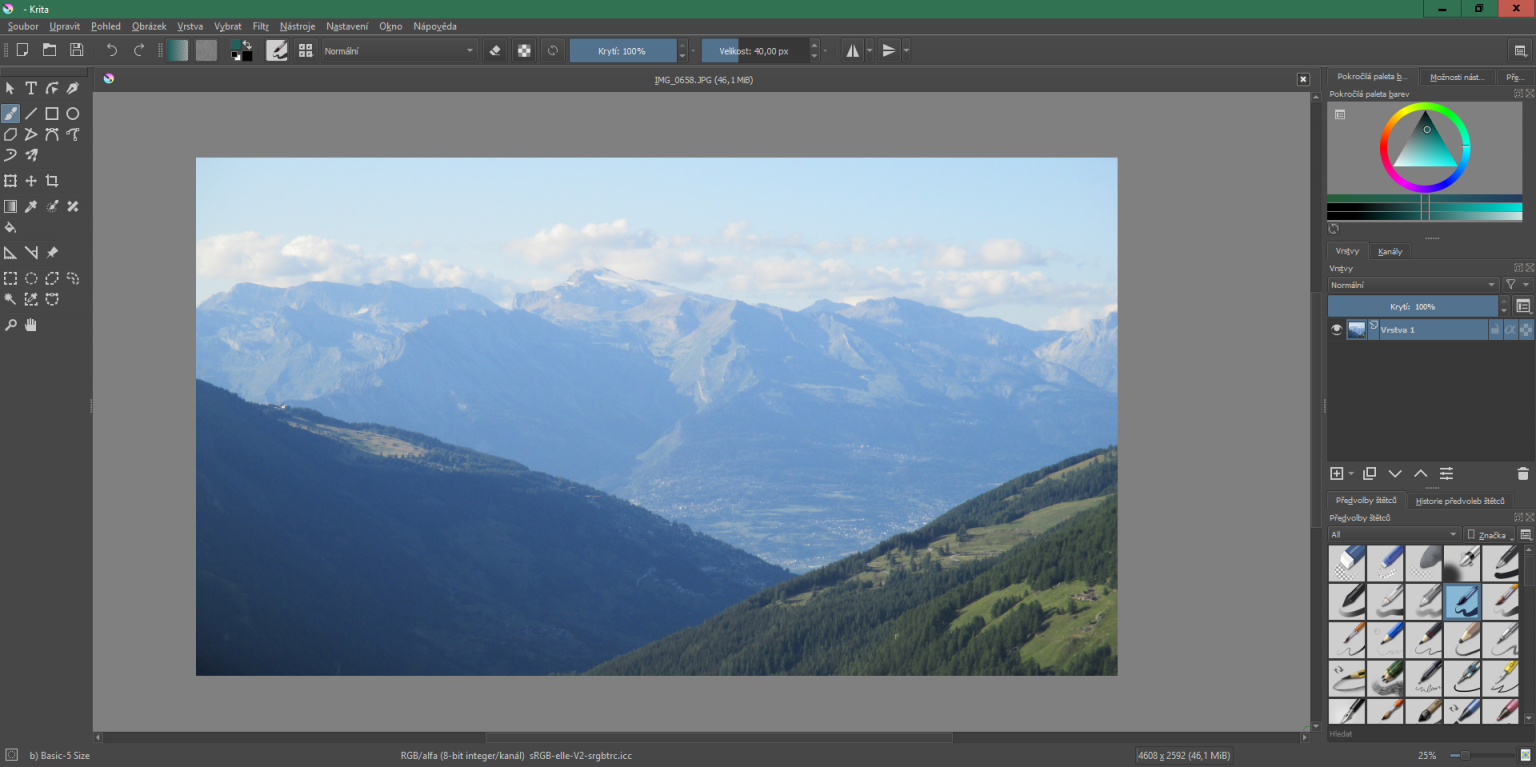Select the highlighted blue brush preset thumbnail
Viewport: 1536px width, 767px height.
tap(1462, 601)
